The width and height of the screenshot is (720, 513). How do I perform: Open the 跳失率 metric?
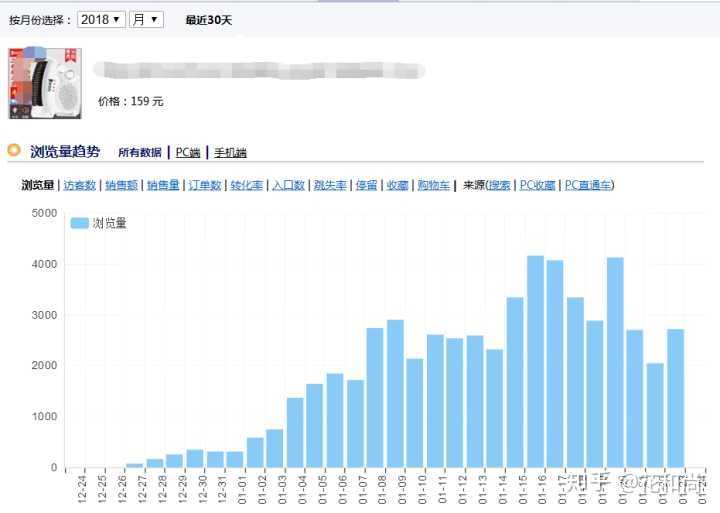click(x=329, y=185)
